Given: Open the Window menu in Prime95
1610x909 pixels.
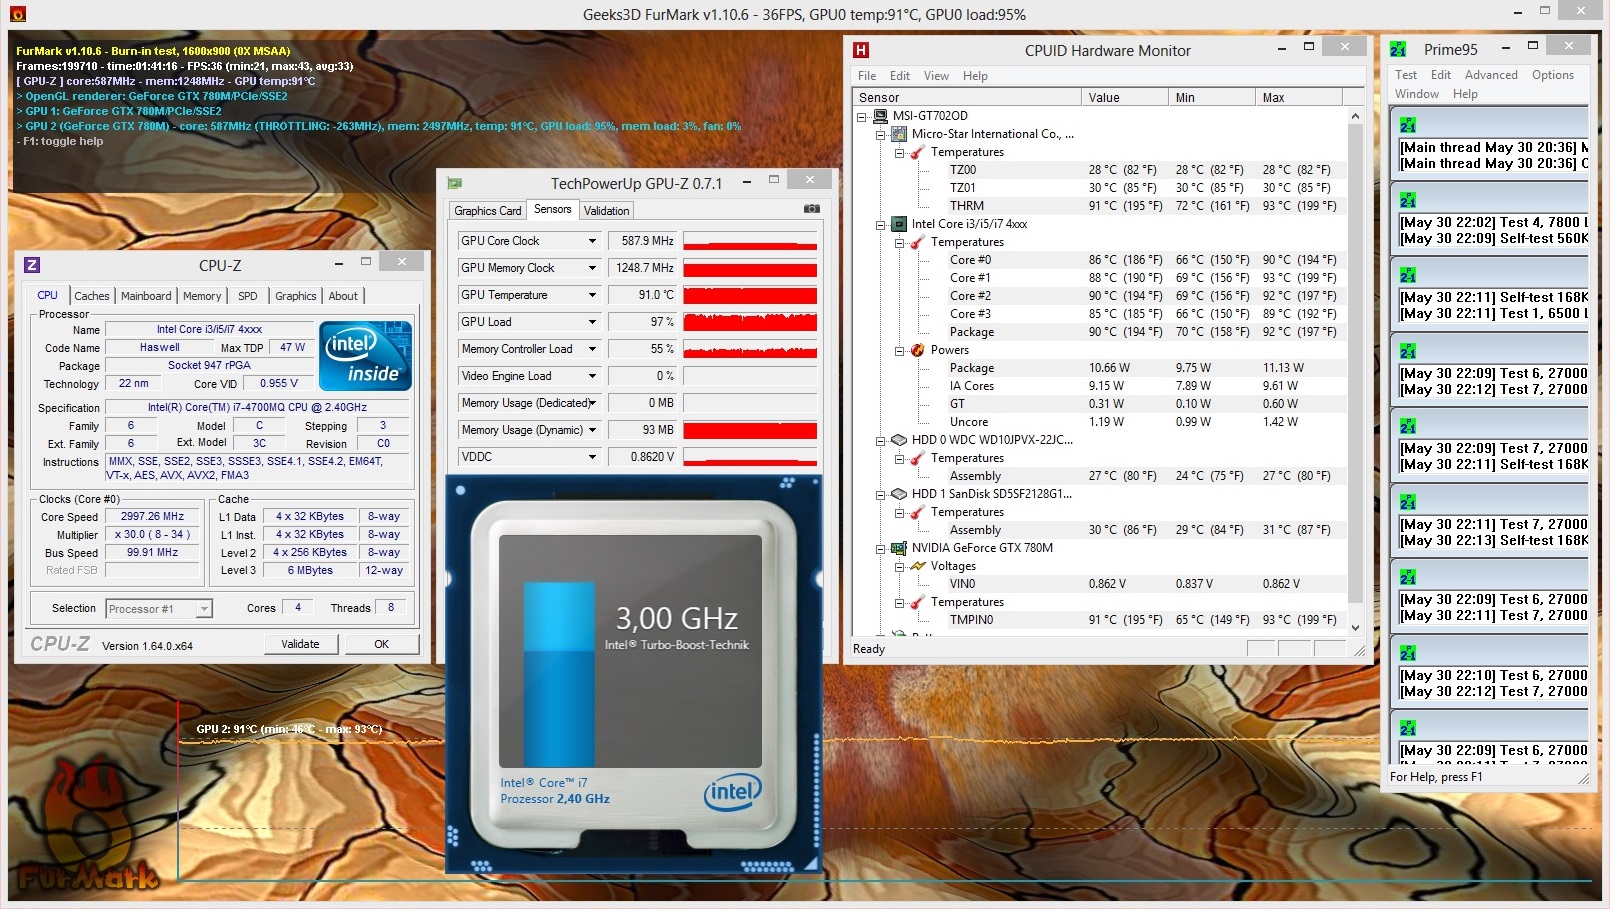Looking at the screenshot, I should point(1417,94).
